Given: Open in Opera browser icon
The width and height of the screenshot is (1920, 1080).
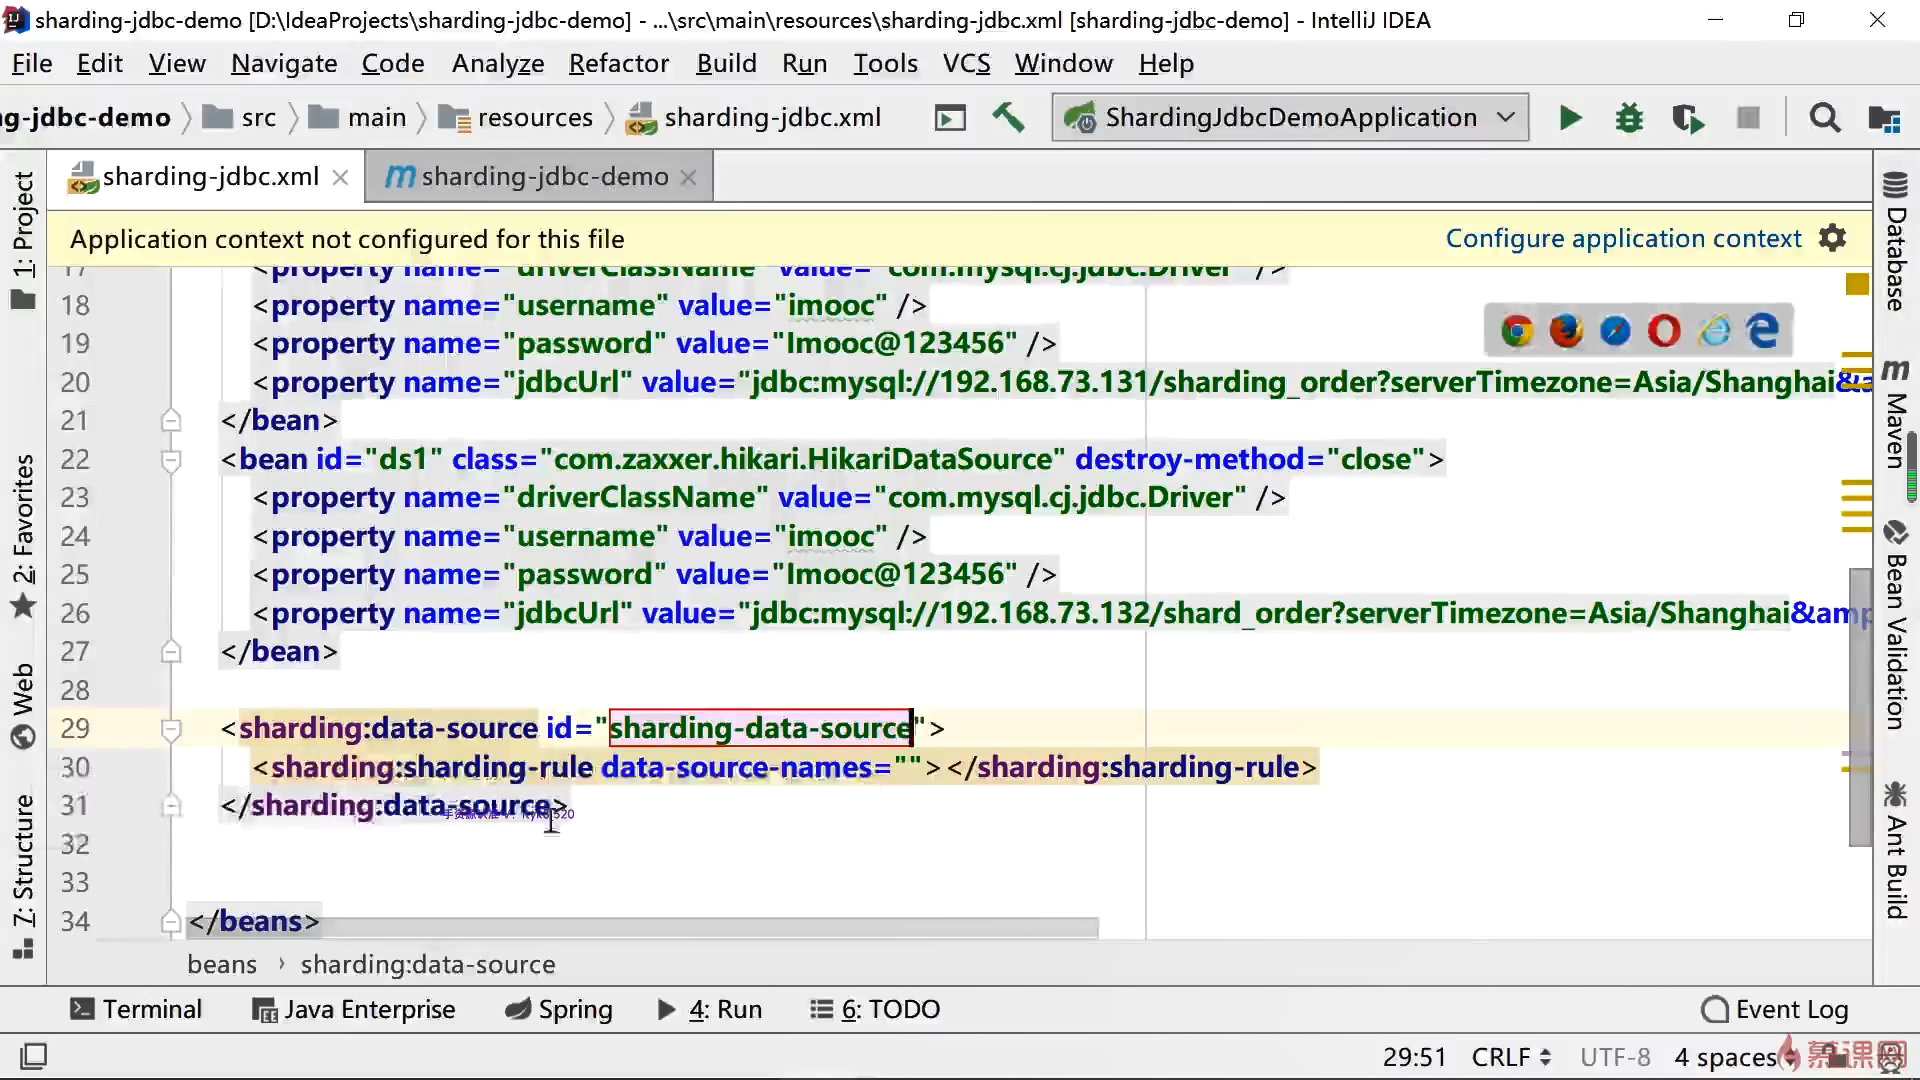Looking at the screenshot, I should 1664,331.
